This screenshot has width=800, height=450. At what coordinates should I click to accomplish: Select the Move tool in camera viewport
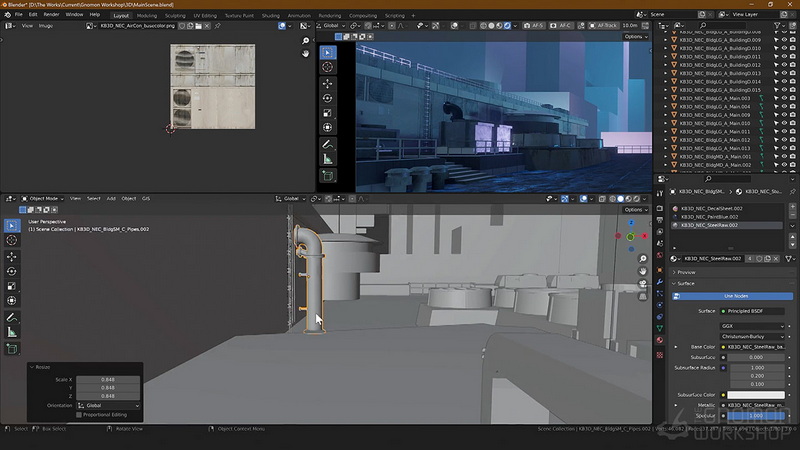328,83
